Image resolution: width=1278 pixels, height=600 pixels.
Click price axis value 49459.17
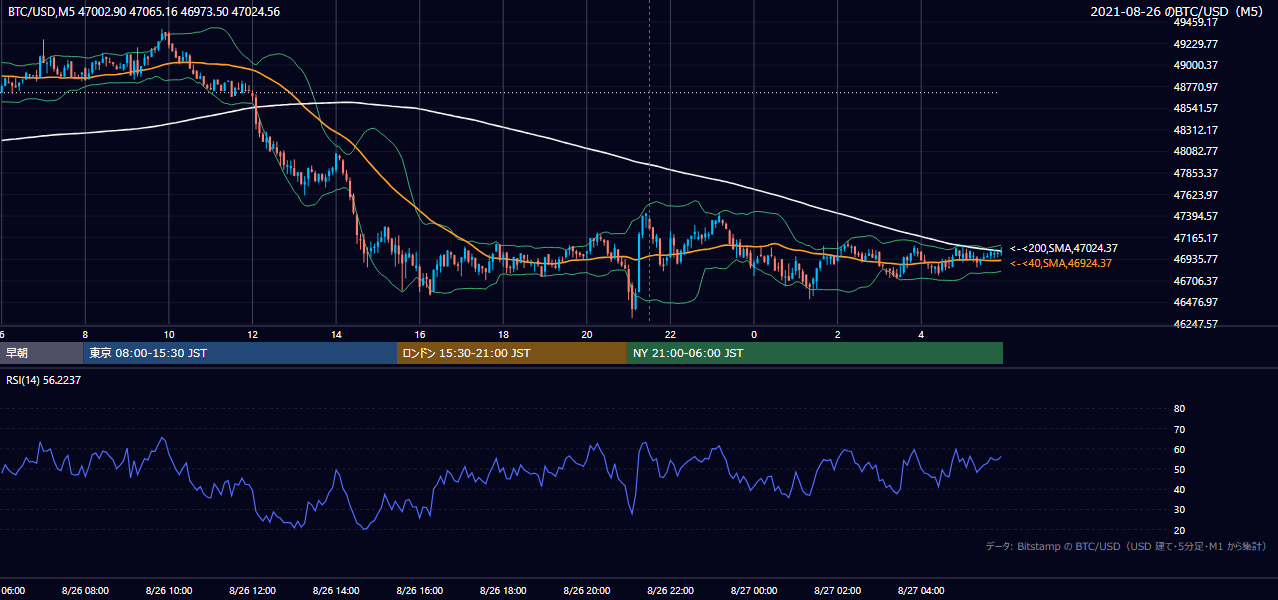click(x=1195, y=22)
